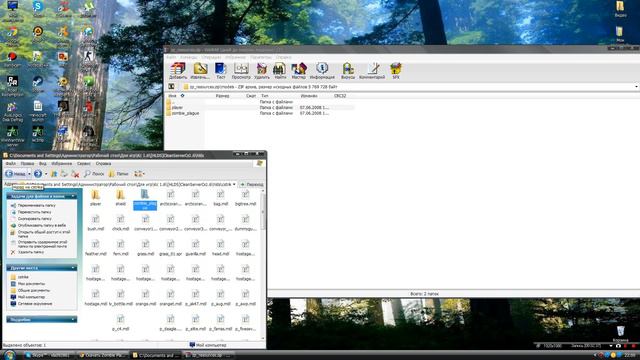Click the WinRAR Тест (Test) toolbar icon
The width and height of the screenshot is (640, 360).
(x=220, y=71)
